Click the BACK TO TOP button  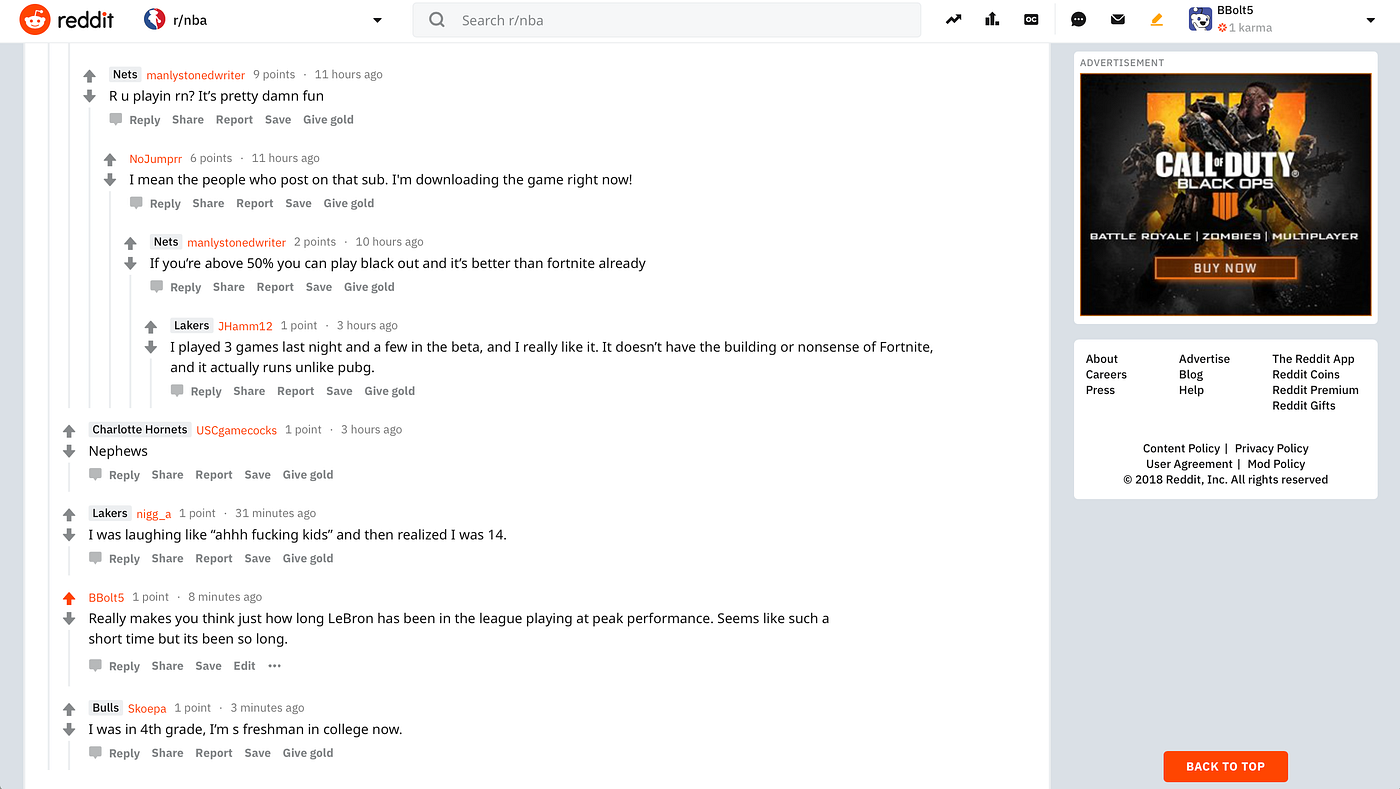[1226, 766]
